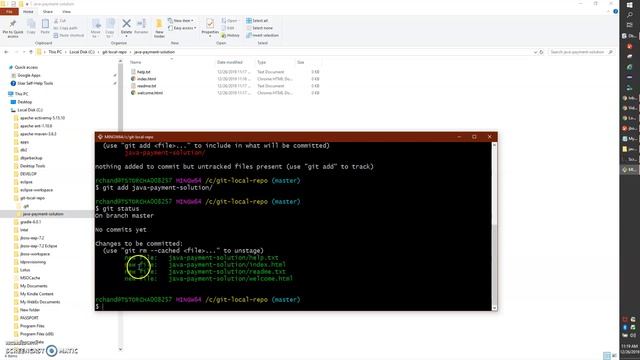Click the Git Bash window title icon
The image size is (640, 360).
pyautogui.click(x=100, y=137)
